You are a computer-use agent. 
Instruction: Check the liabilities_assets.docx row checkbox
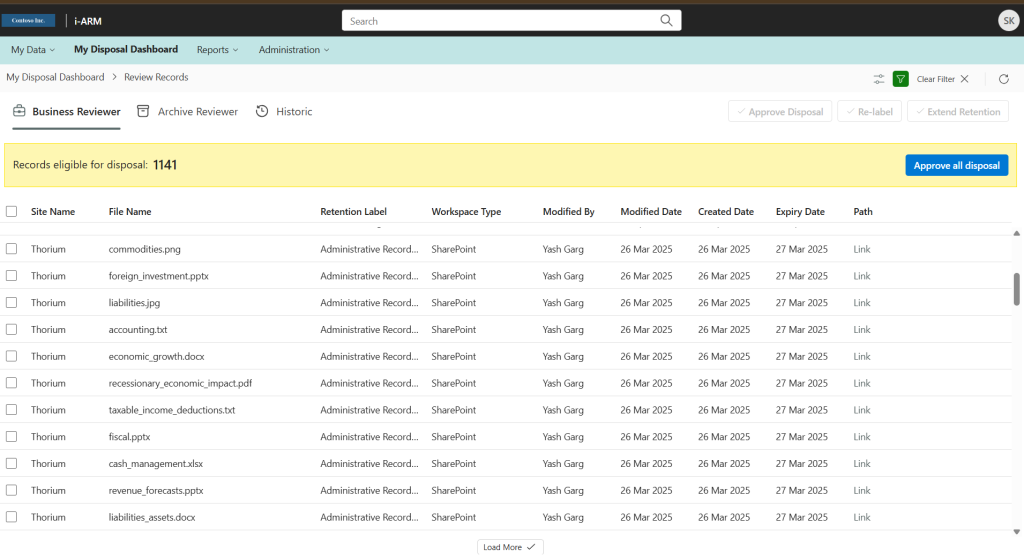[x=11, y=517]
